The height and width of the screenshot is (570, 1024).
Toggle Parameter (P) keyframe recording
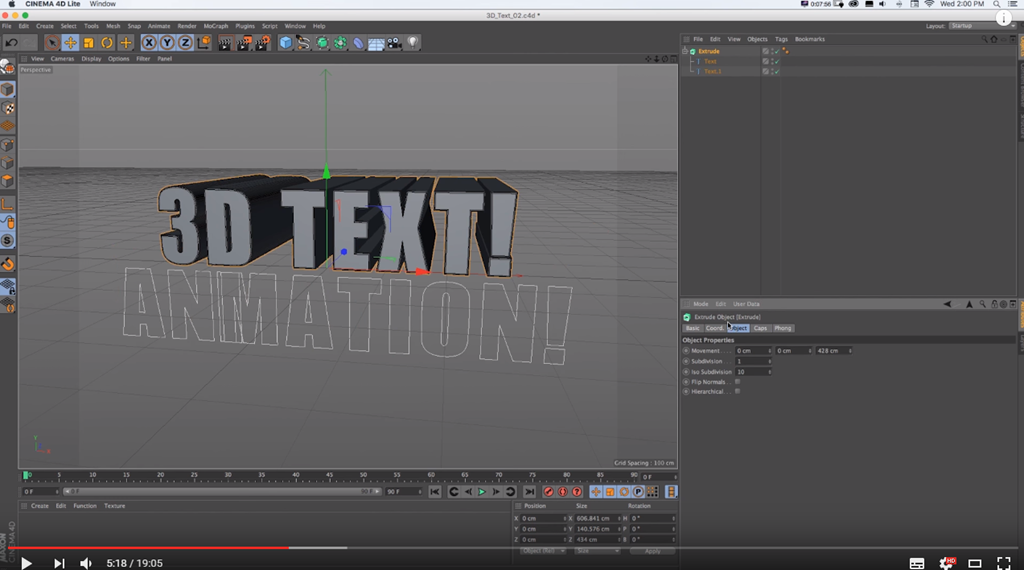(x=638, y=492)
